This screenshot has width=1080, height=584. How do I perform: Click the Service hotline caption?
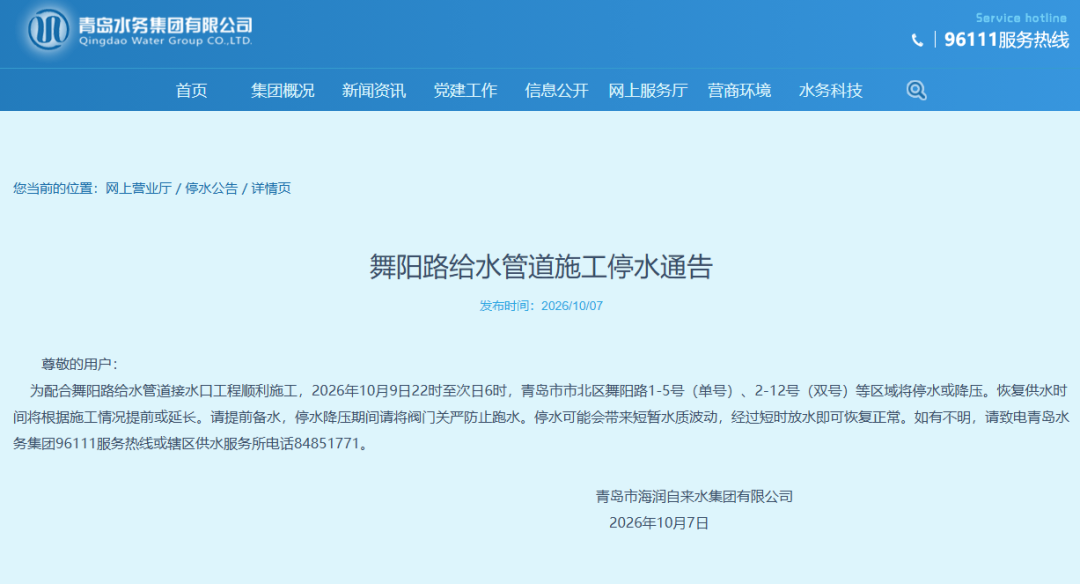pyautogui.click(x=1021, y=18)
